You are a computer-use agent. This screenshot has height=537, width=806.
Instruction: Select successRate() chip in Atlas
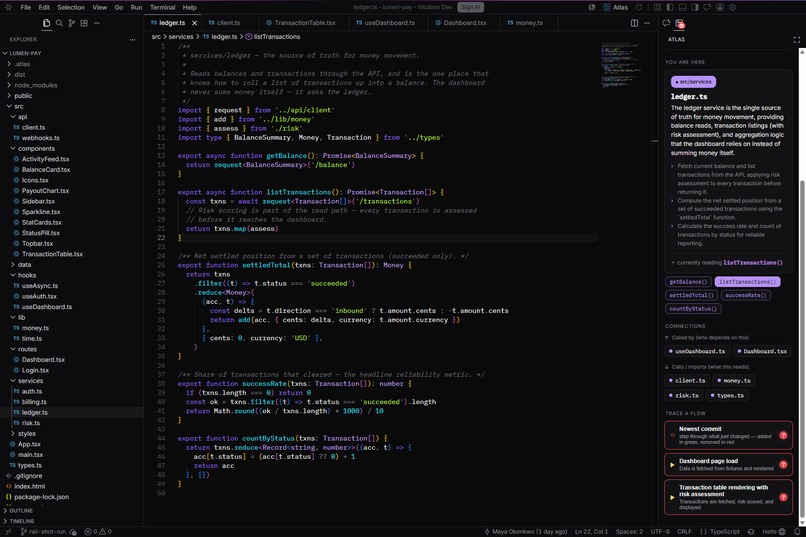(x=745, y=295)
